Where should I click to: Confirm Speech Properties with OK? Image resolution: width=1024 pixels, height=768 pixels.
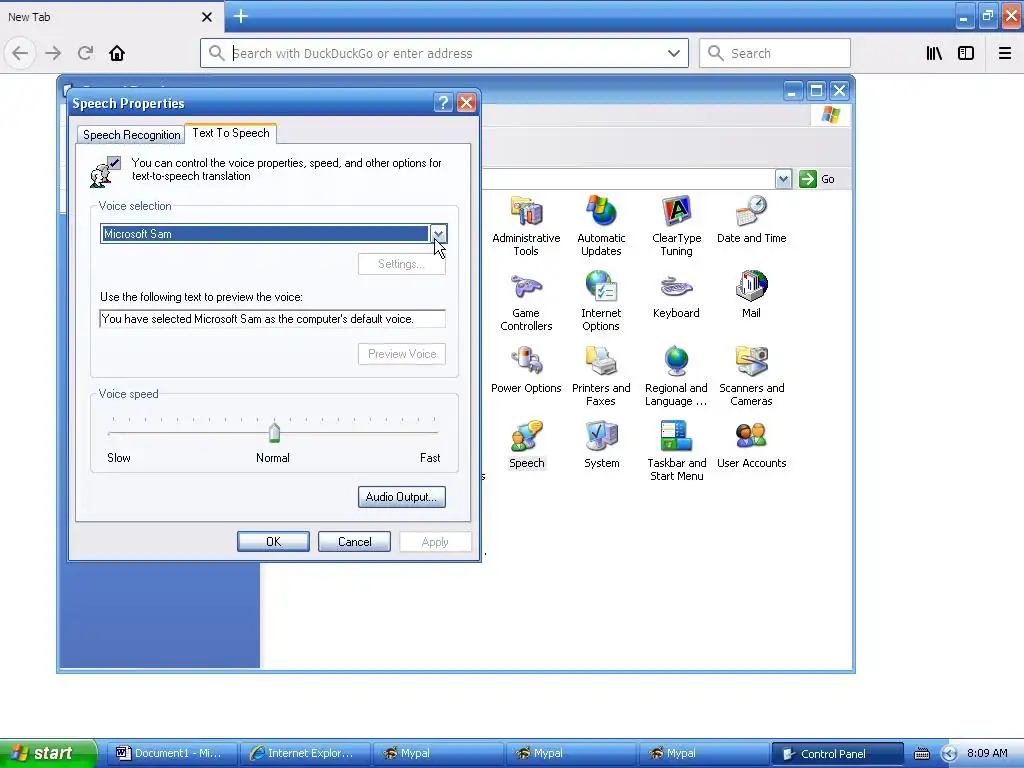point(273,542)
